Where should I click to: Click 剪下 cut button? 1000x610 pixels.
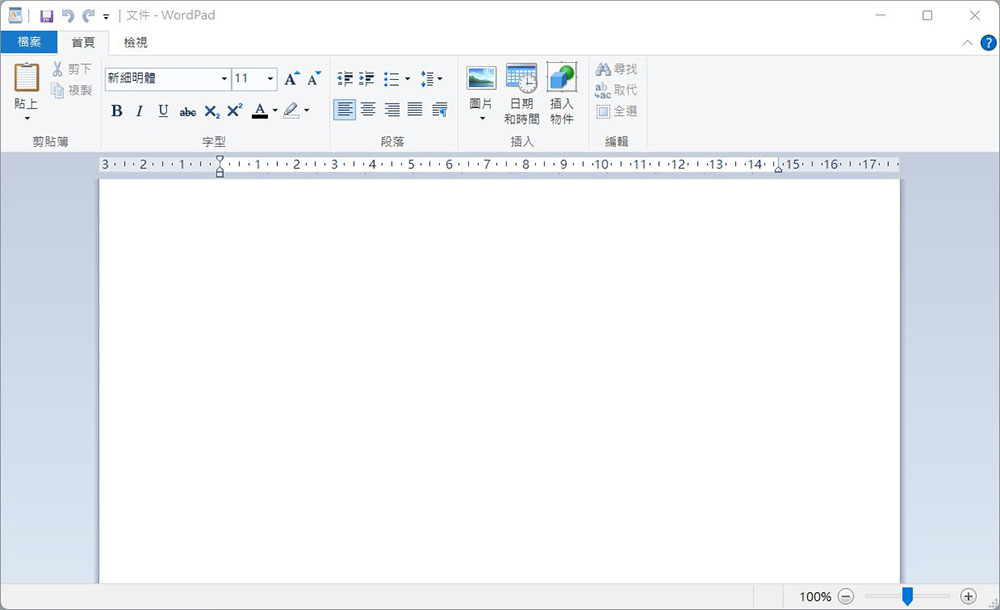(x=72, y=69)
